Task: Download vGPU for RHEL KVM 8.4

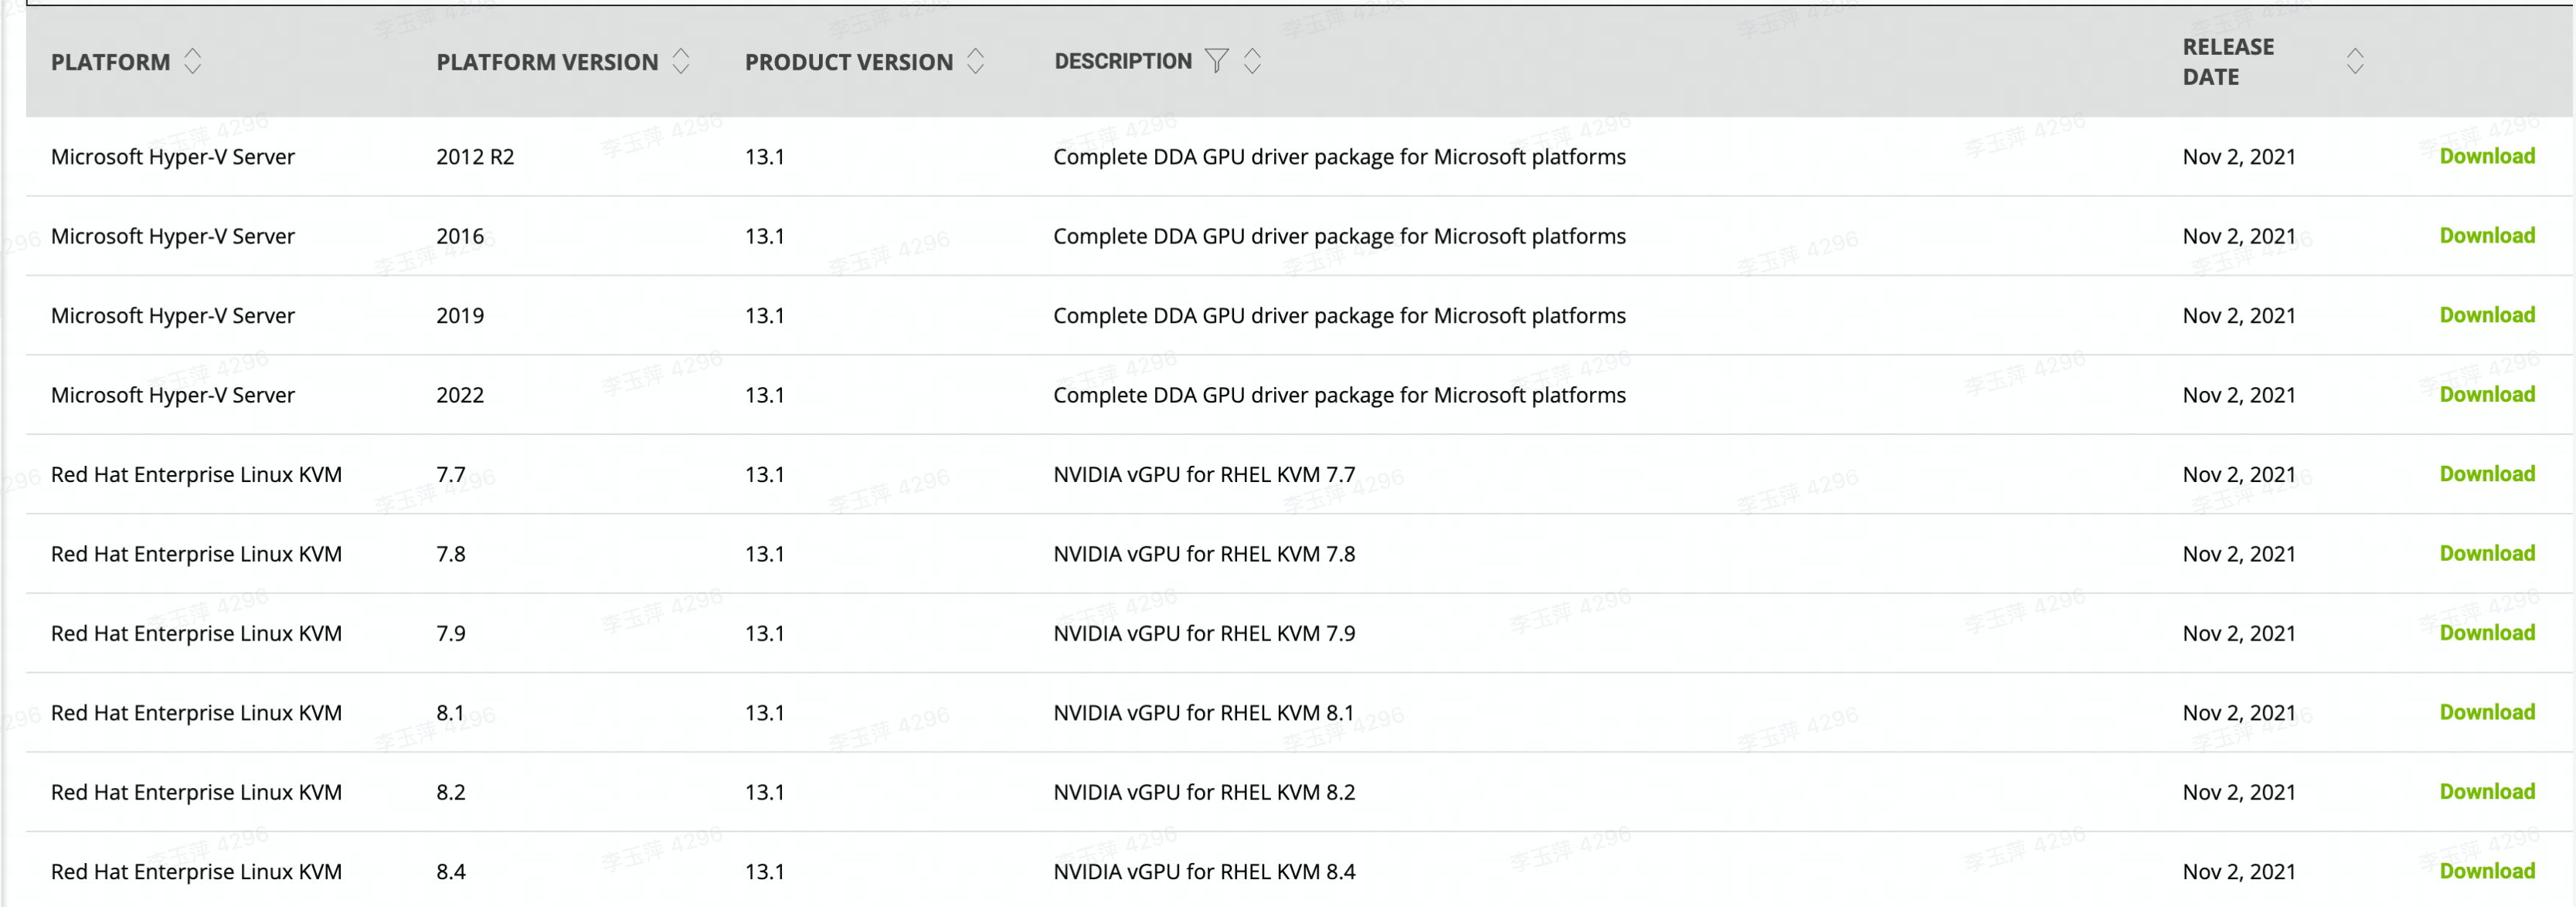Action: pos(2487,871)
